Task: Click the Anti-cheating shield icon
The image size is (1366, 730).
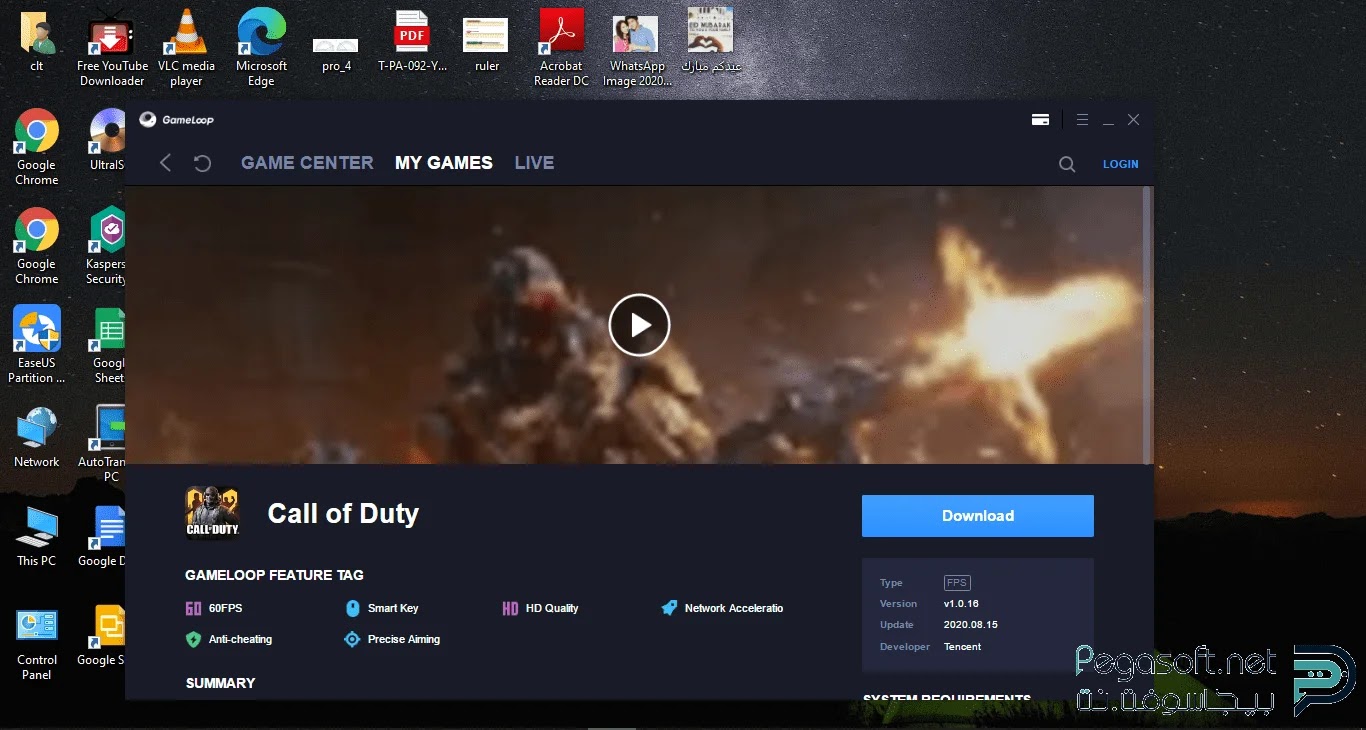Action: (194, 639)
